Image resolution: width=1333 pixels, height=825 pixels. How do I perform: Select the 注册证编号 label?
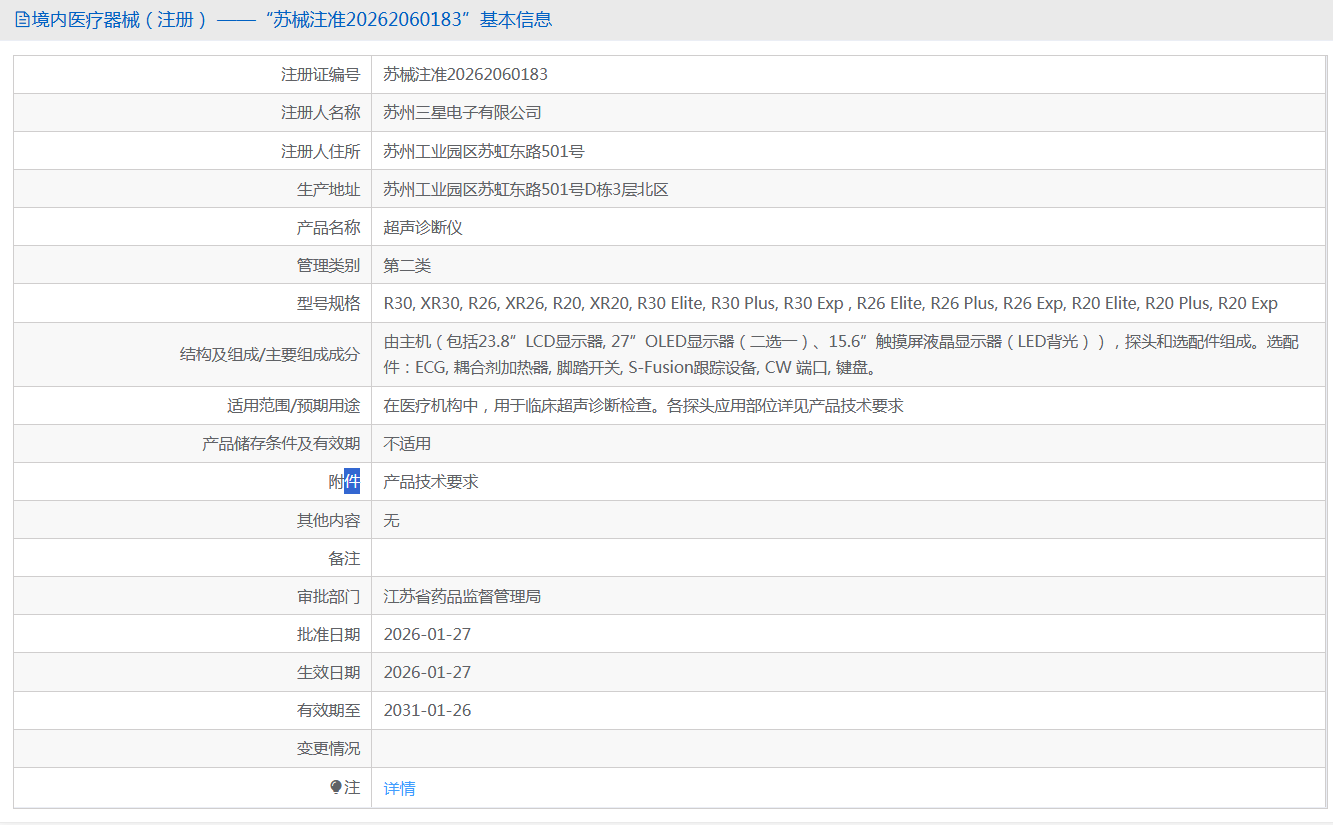pos(320,74)
